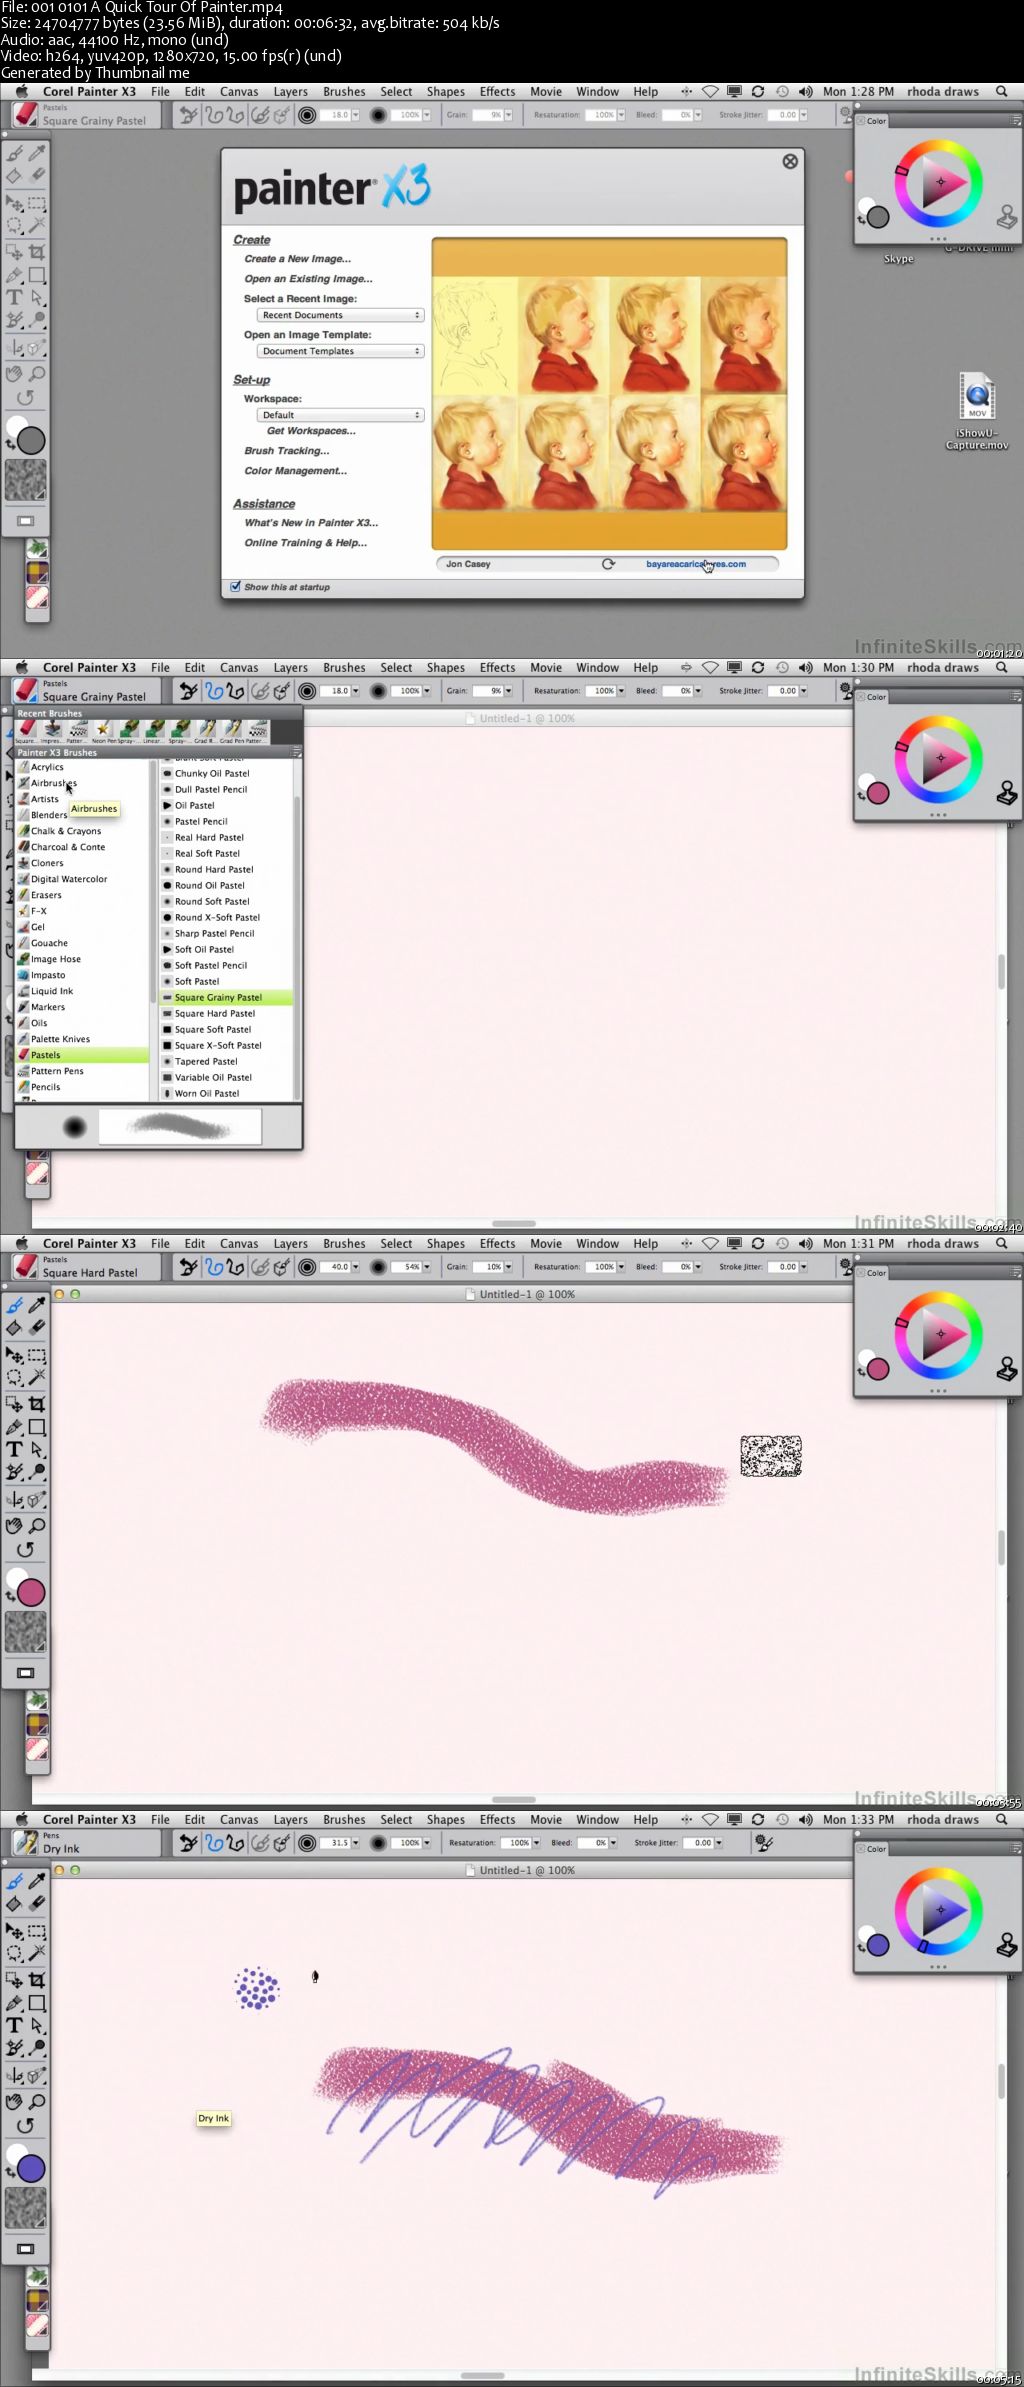This screenshot has height=2387, width=1024.
Task: Open the 54% opacity dropdown arrow
Action: coord(427,1267)
